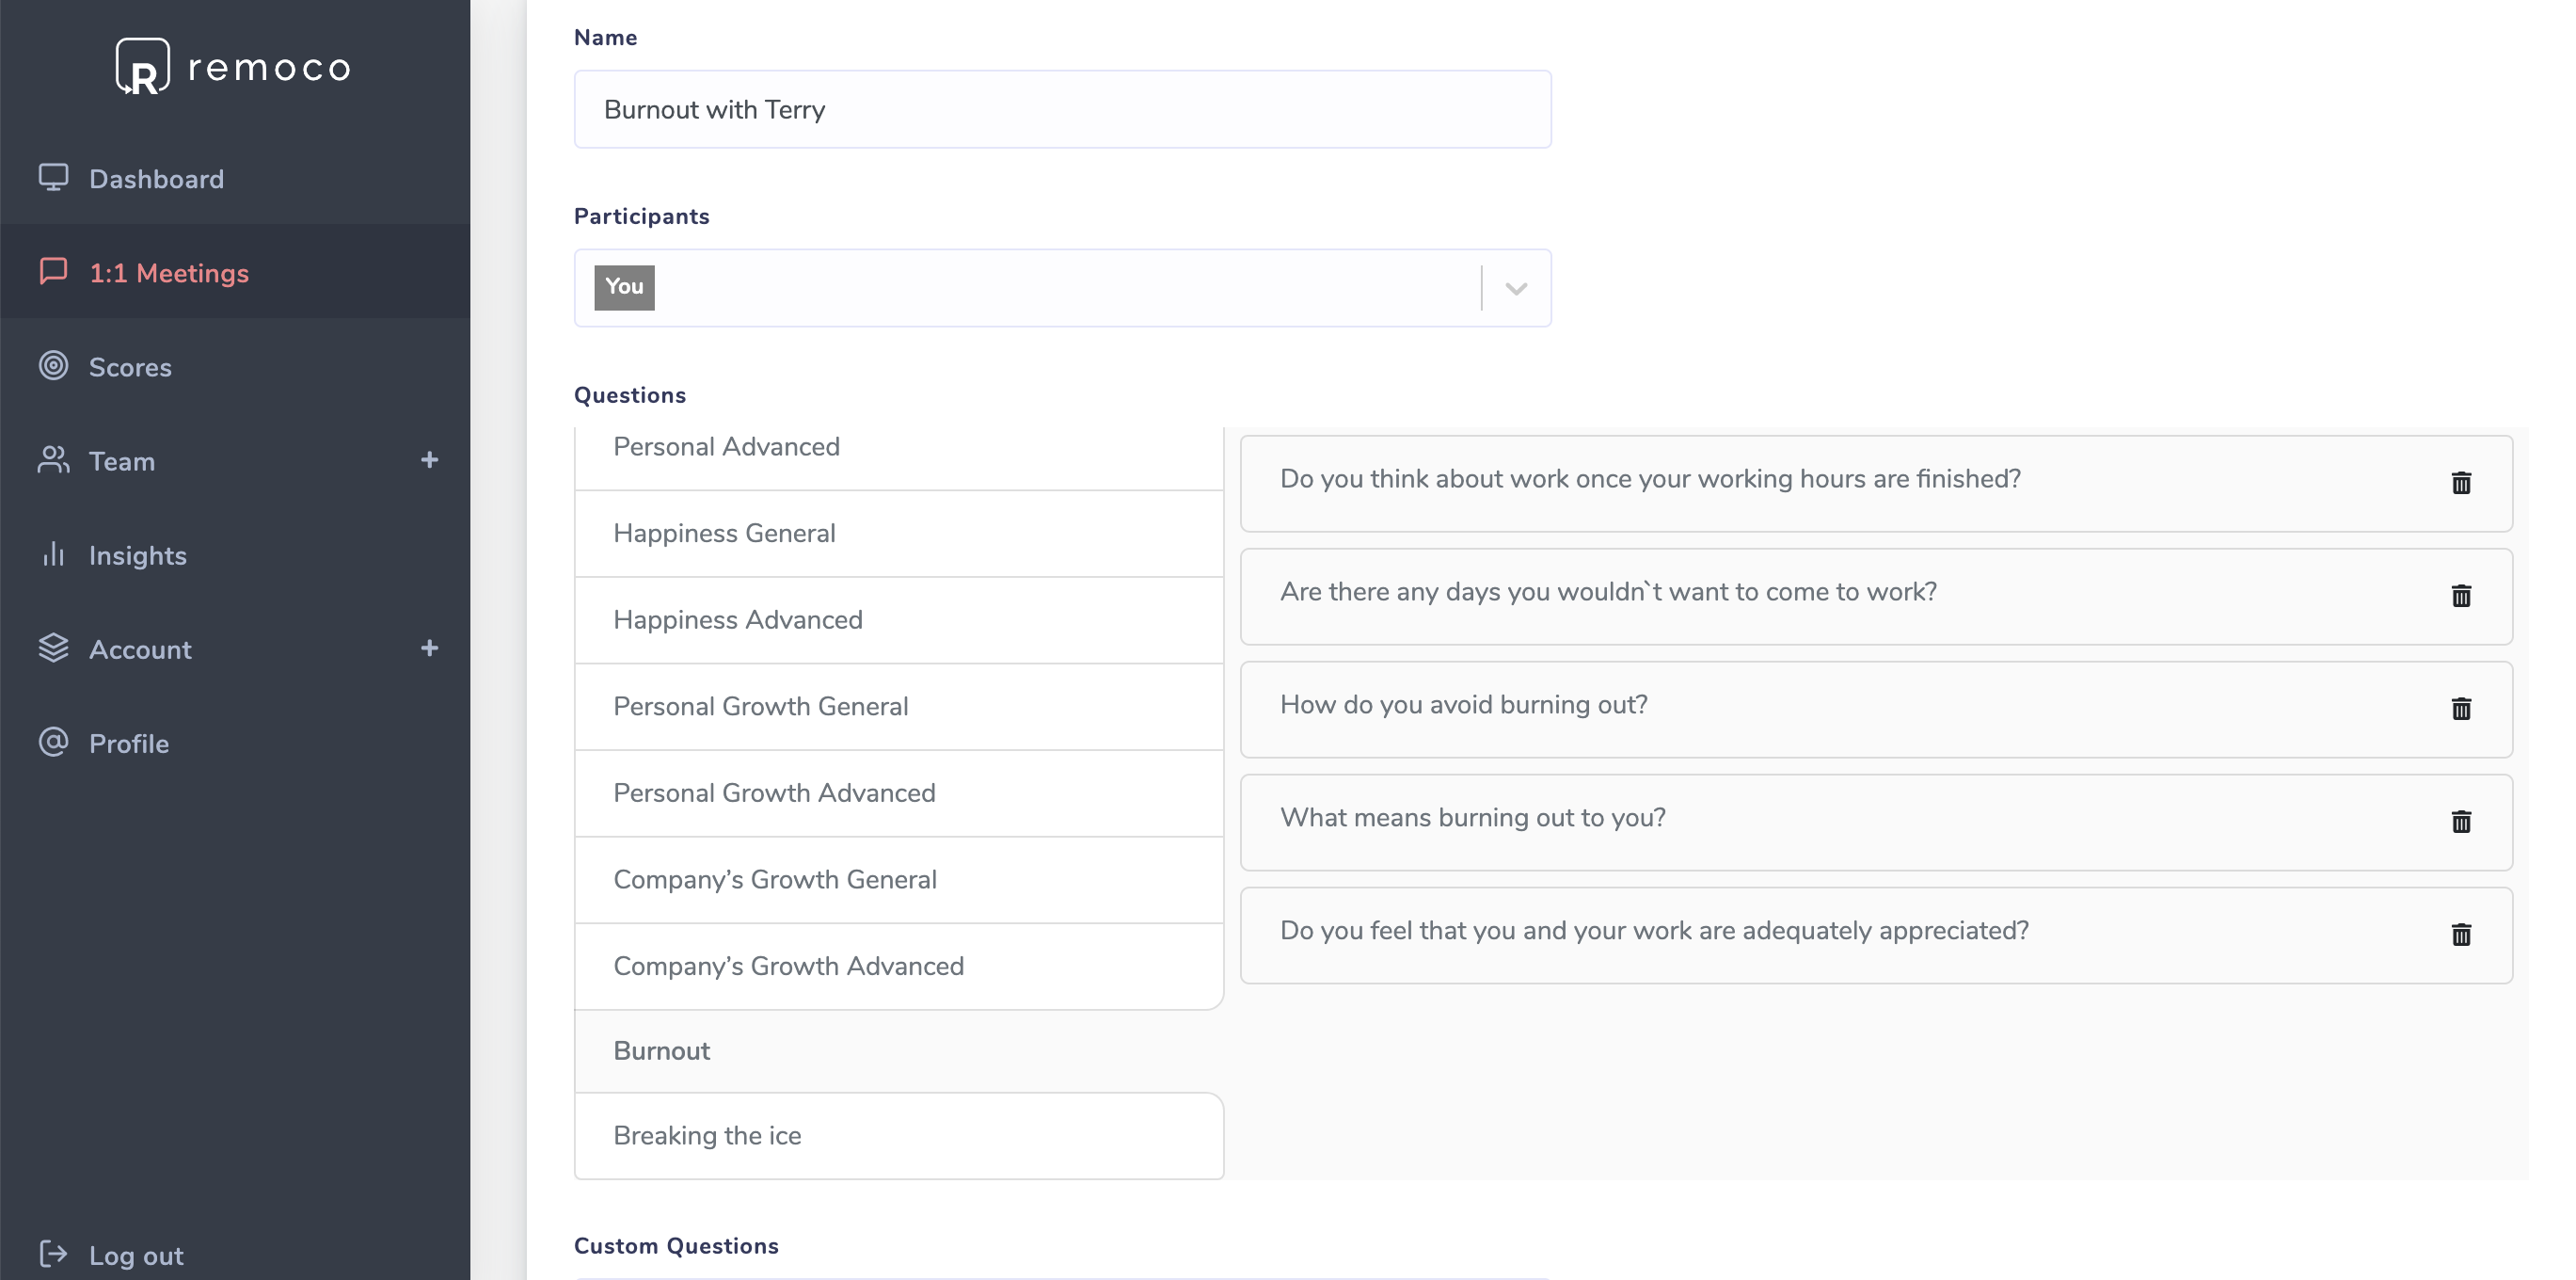Choose the Happiness General category

tap(724, 533)
